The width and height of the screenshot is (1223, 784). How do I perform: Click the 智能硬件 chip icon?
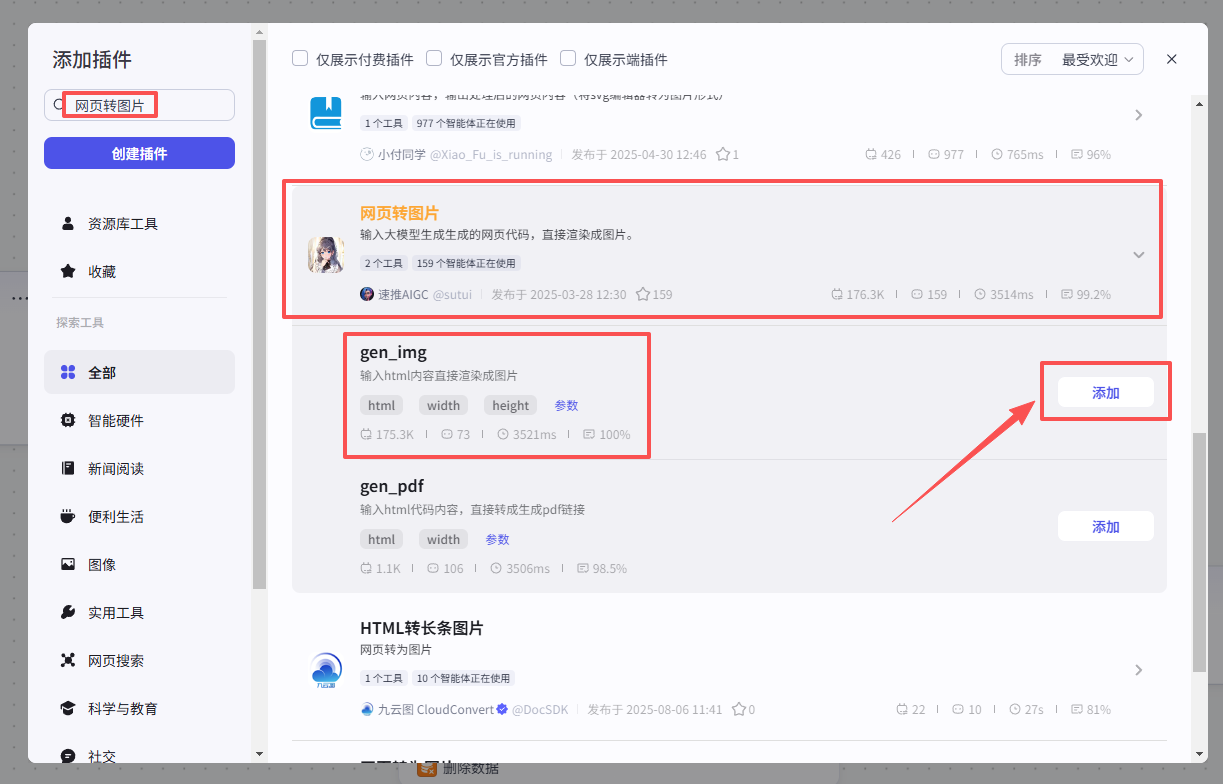tap(68, 420)
